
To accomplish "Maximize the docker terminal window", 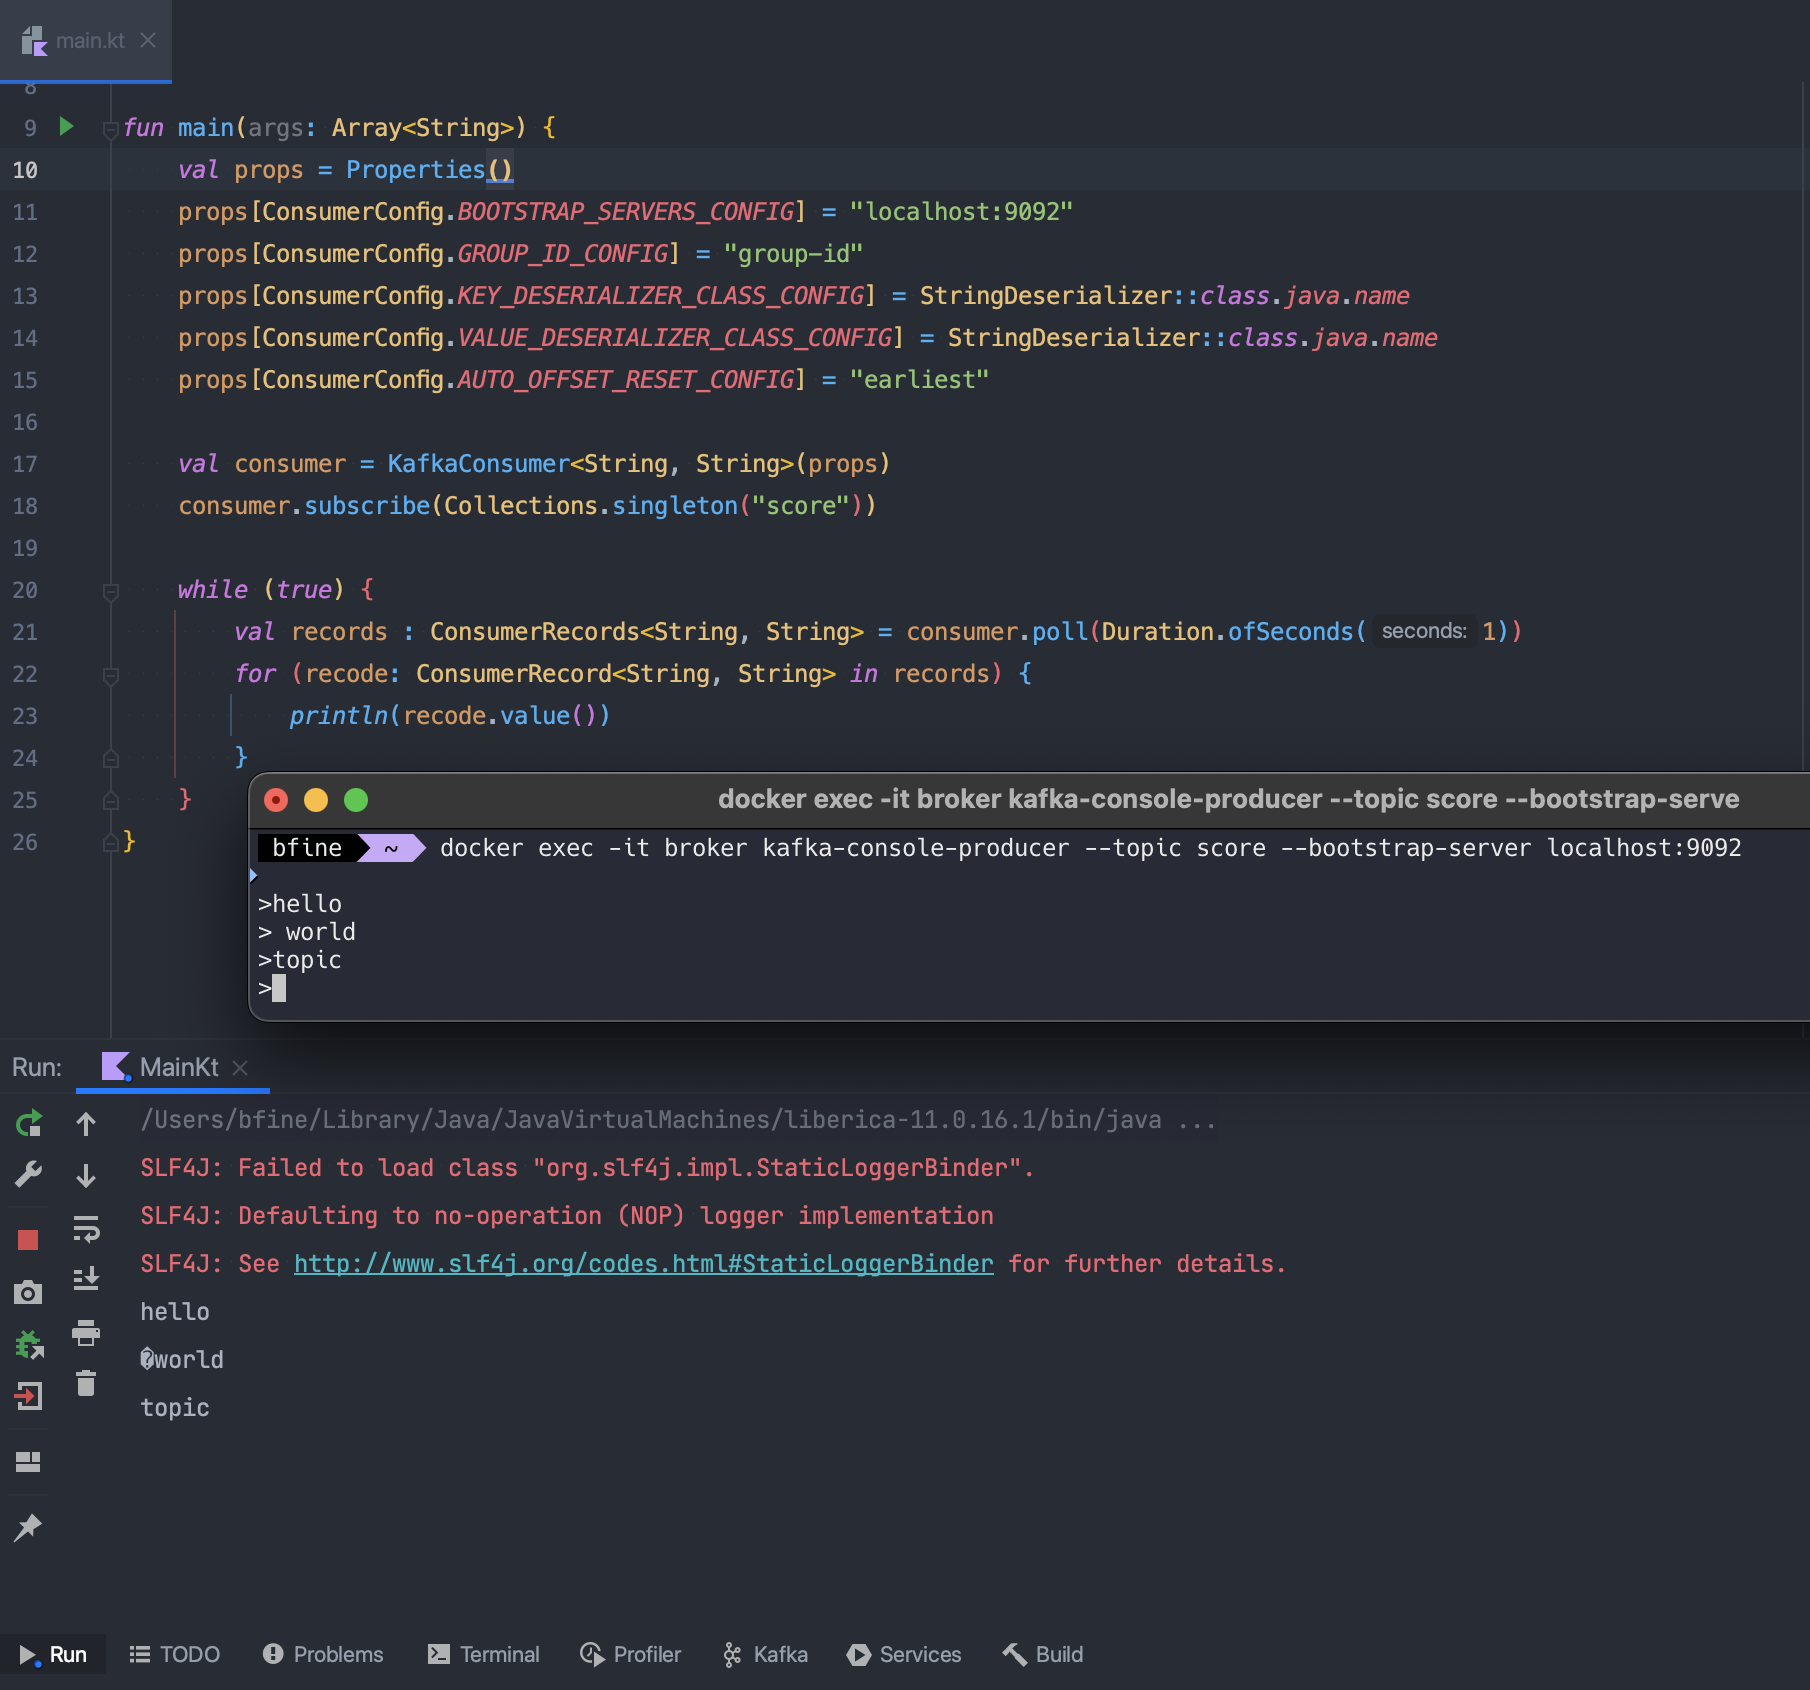I will (x=356, y=800).
